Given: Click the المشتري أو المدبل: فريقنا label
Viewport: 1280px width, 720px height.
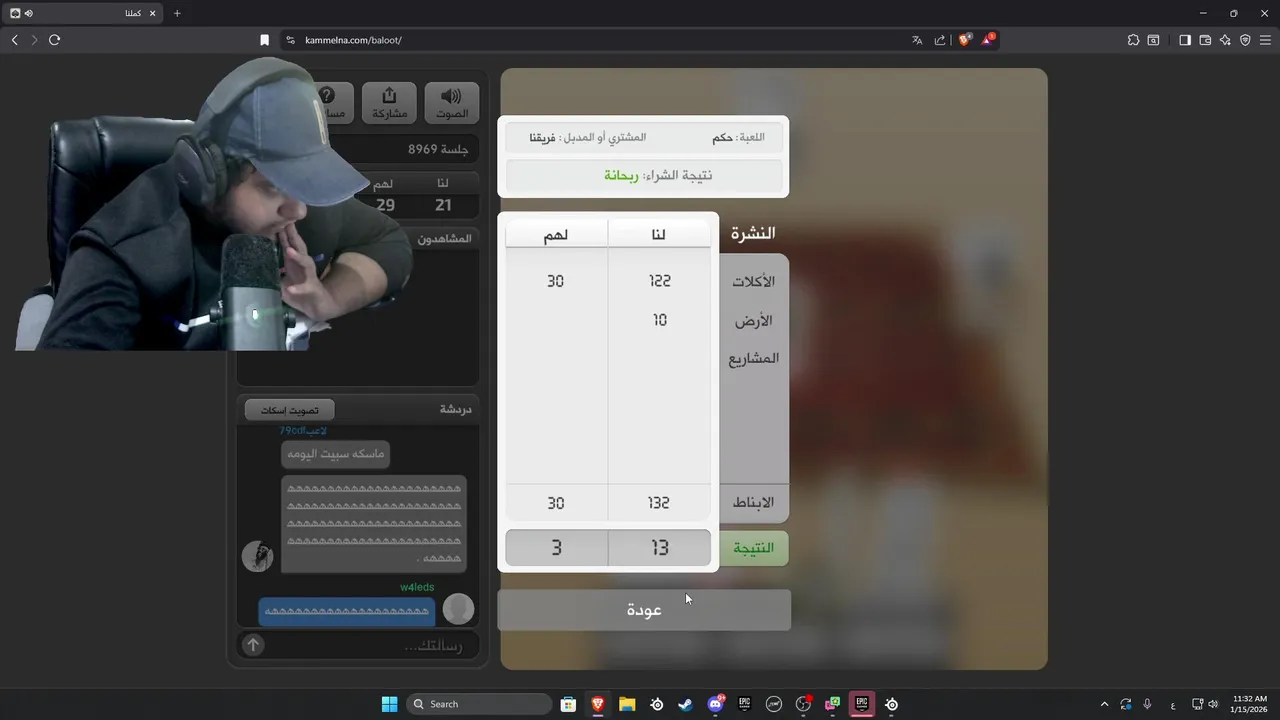Looking at the screenshot, I should click(588, 137).
